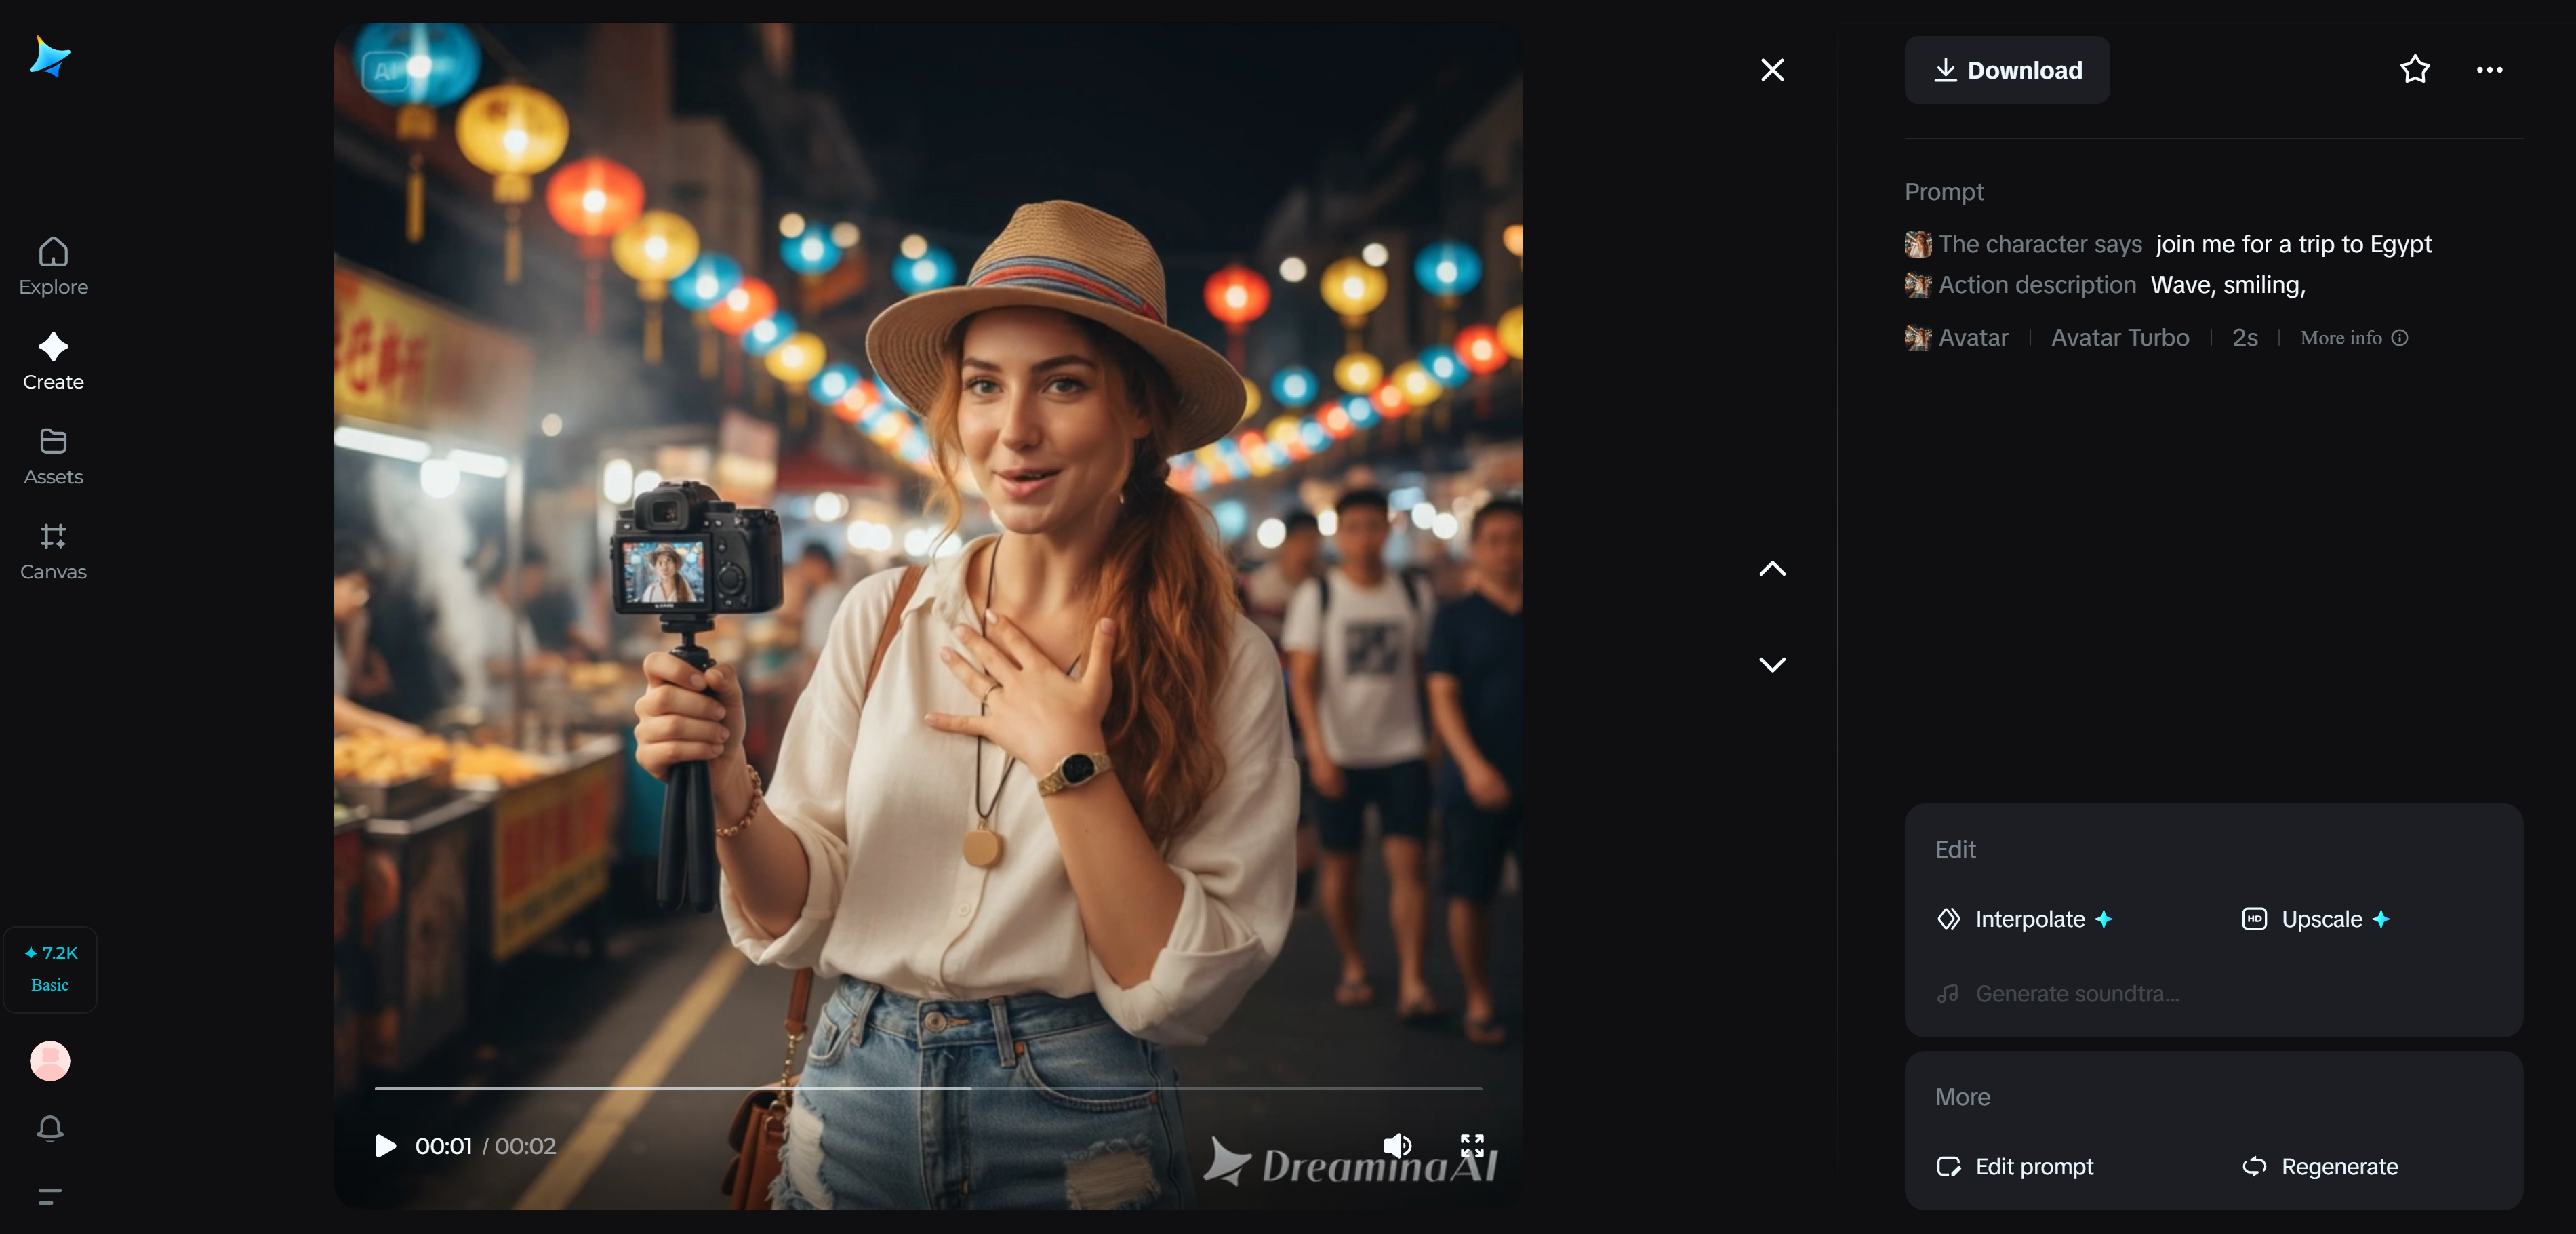Open the notifications bell

click(50, 1128)
